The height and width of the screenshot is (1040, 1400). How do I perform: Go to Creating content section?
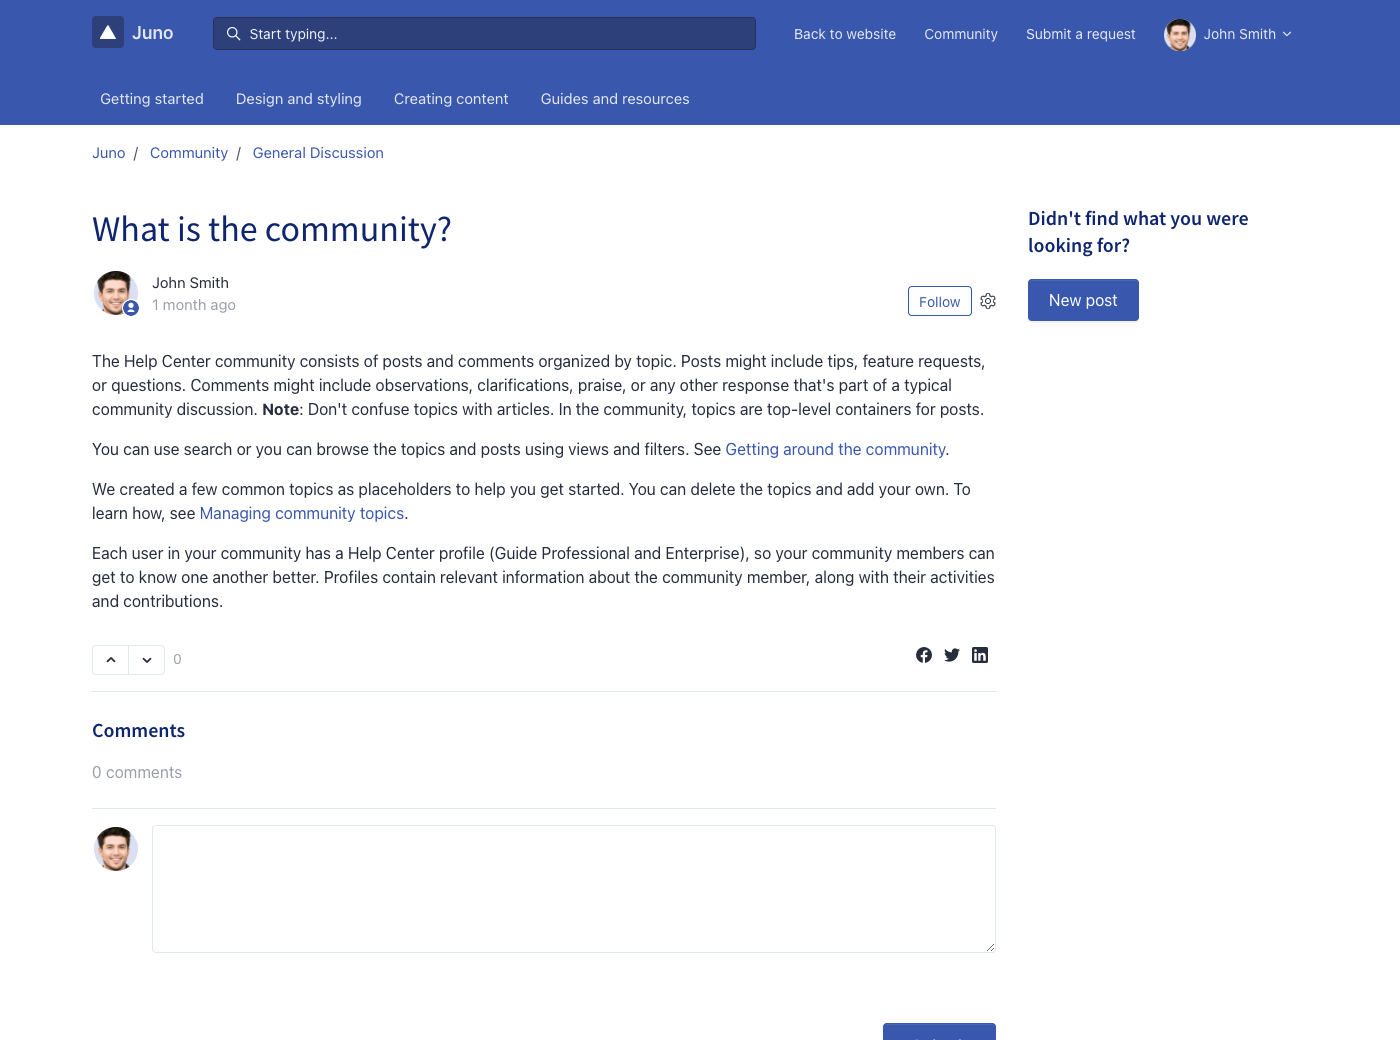451,99
